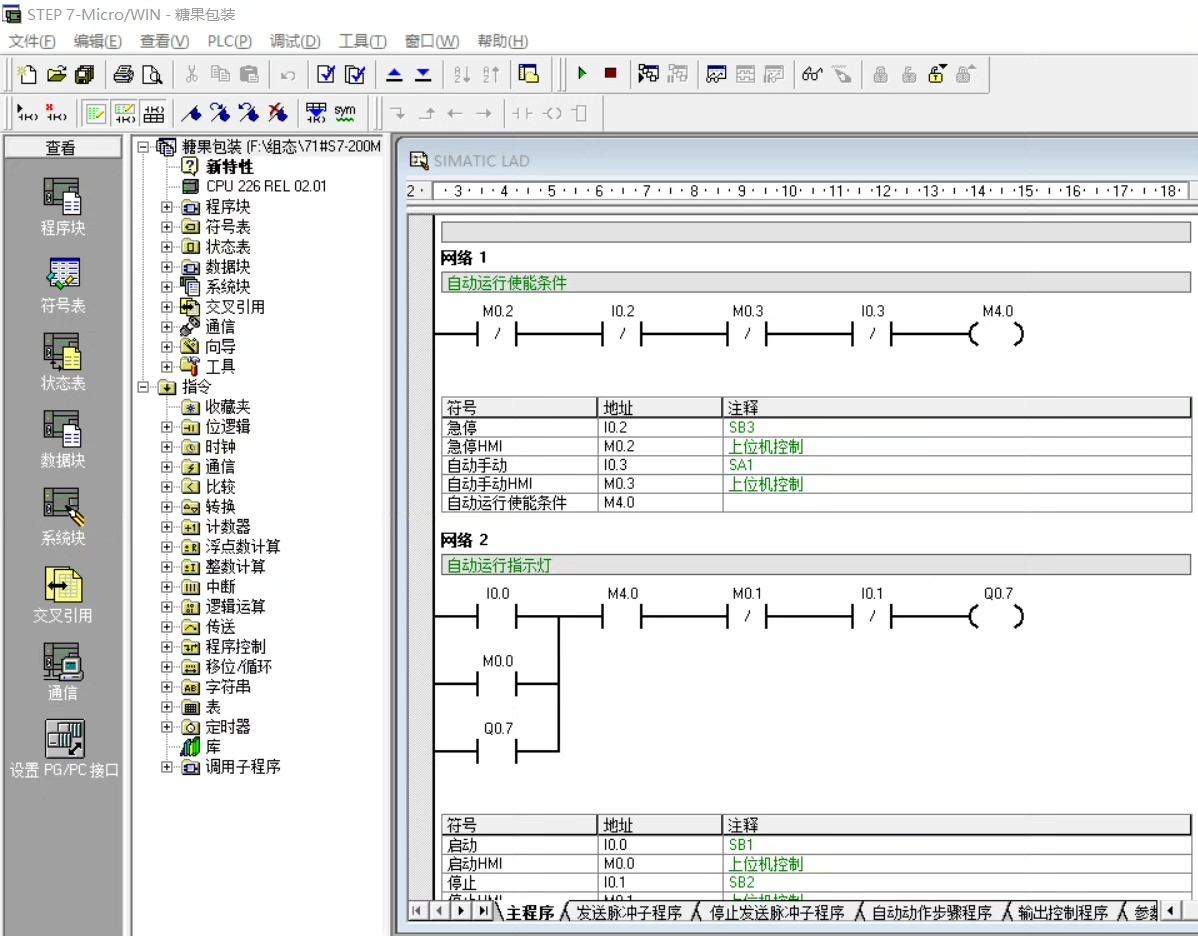
Task: Click the tab scroll to last arrow
Action: pos(483,910)
